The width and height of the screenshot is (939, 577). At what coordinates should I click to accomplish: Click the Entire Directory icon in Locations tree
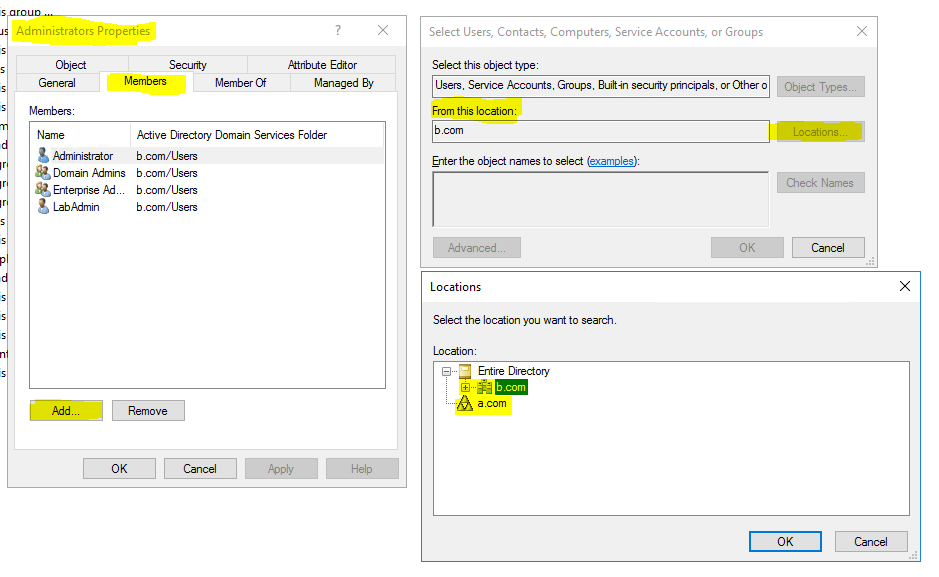(x=464, y=371)
